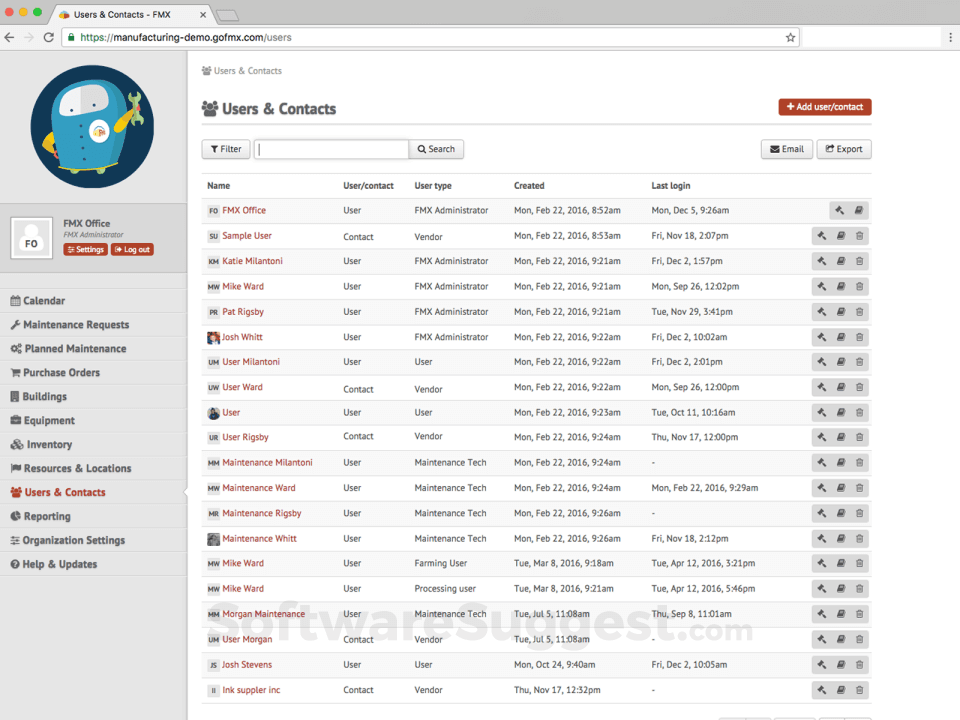This screenshot has width=960, height=720.
Task: Open the browser options menu (three dots)
Action: pos(950,36)
